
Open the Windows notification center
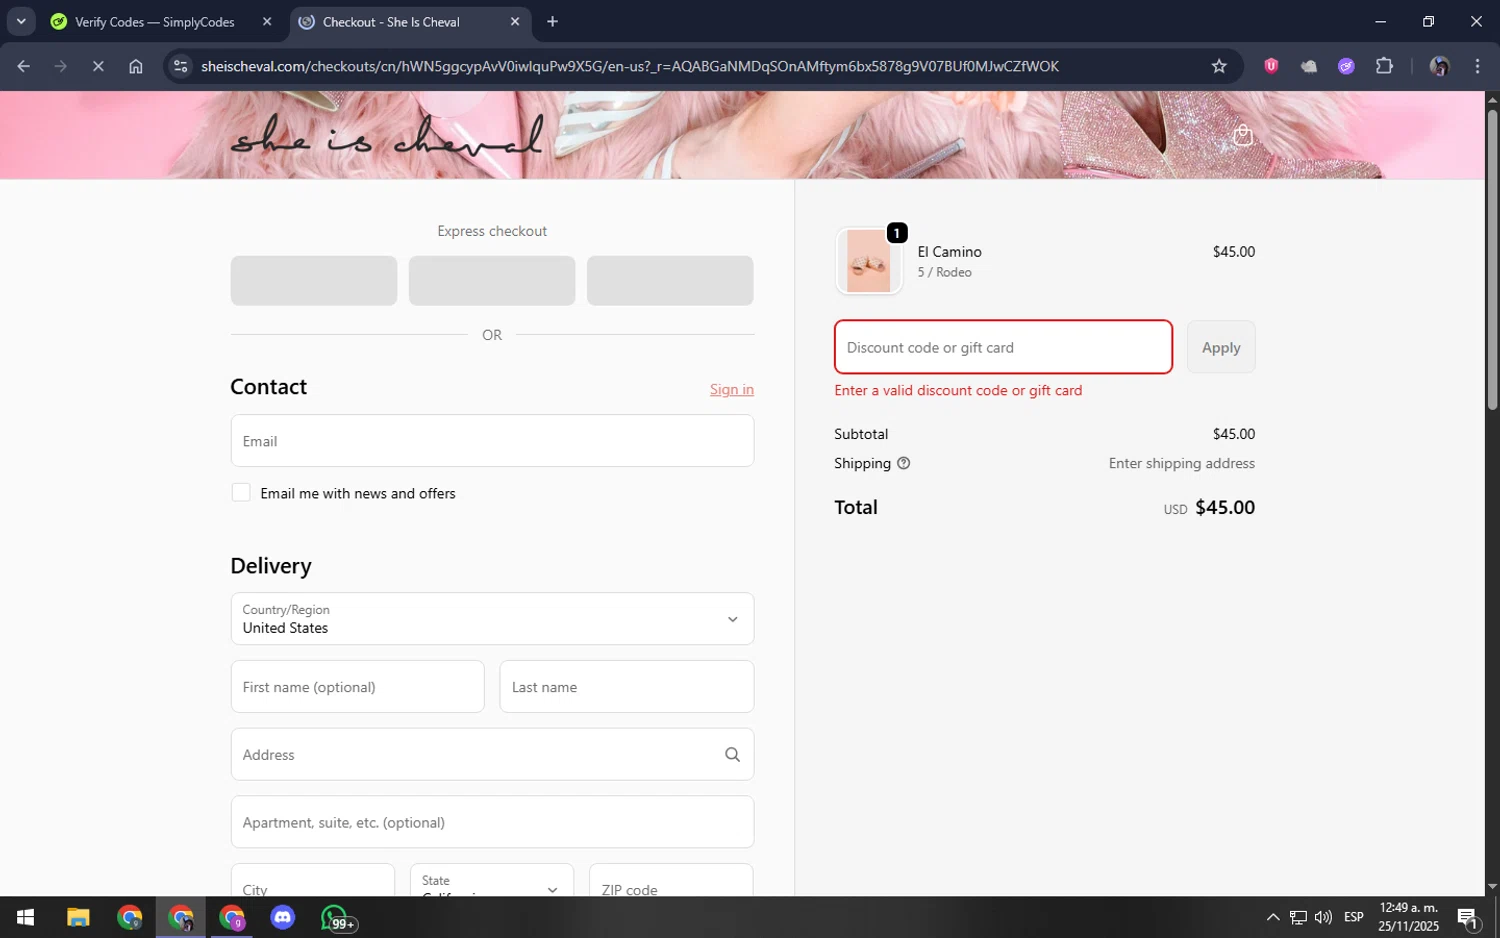(1468, 917)
